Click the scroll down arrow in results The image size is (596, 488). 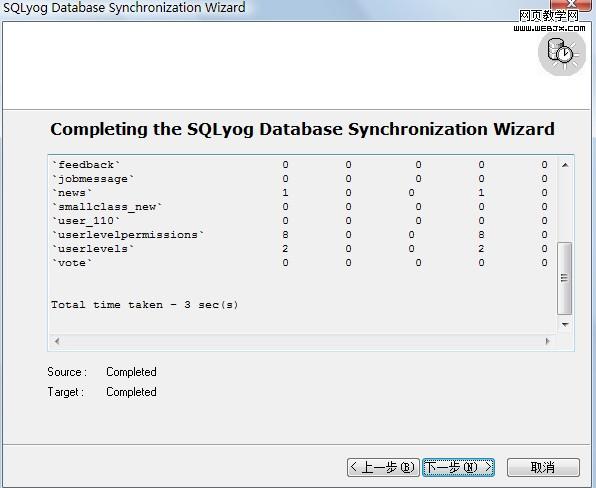click(565, 325)
